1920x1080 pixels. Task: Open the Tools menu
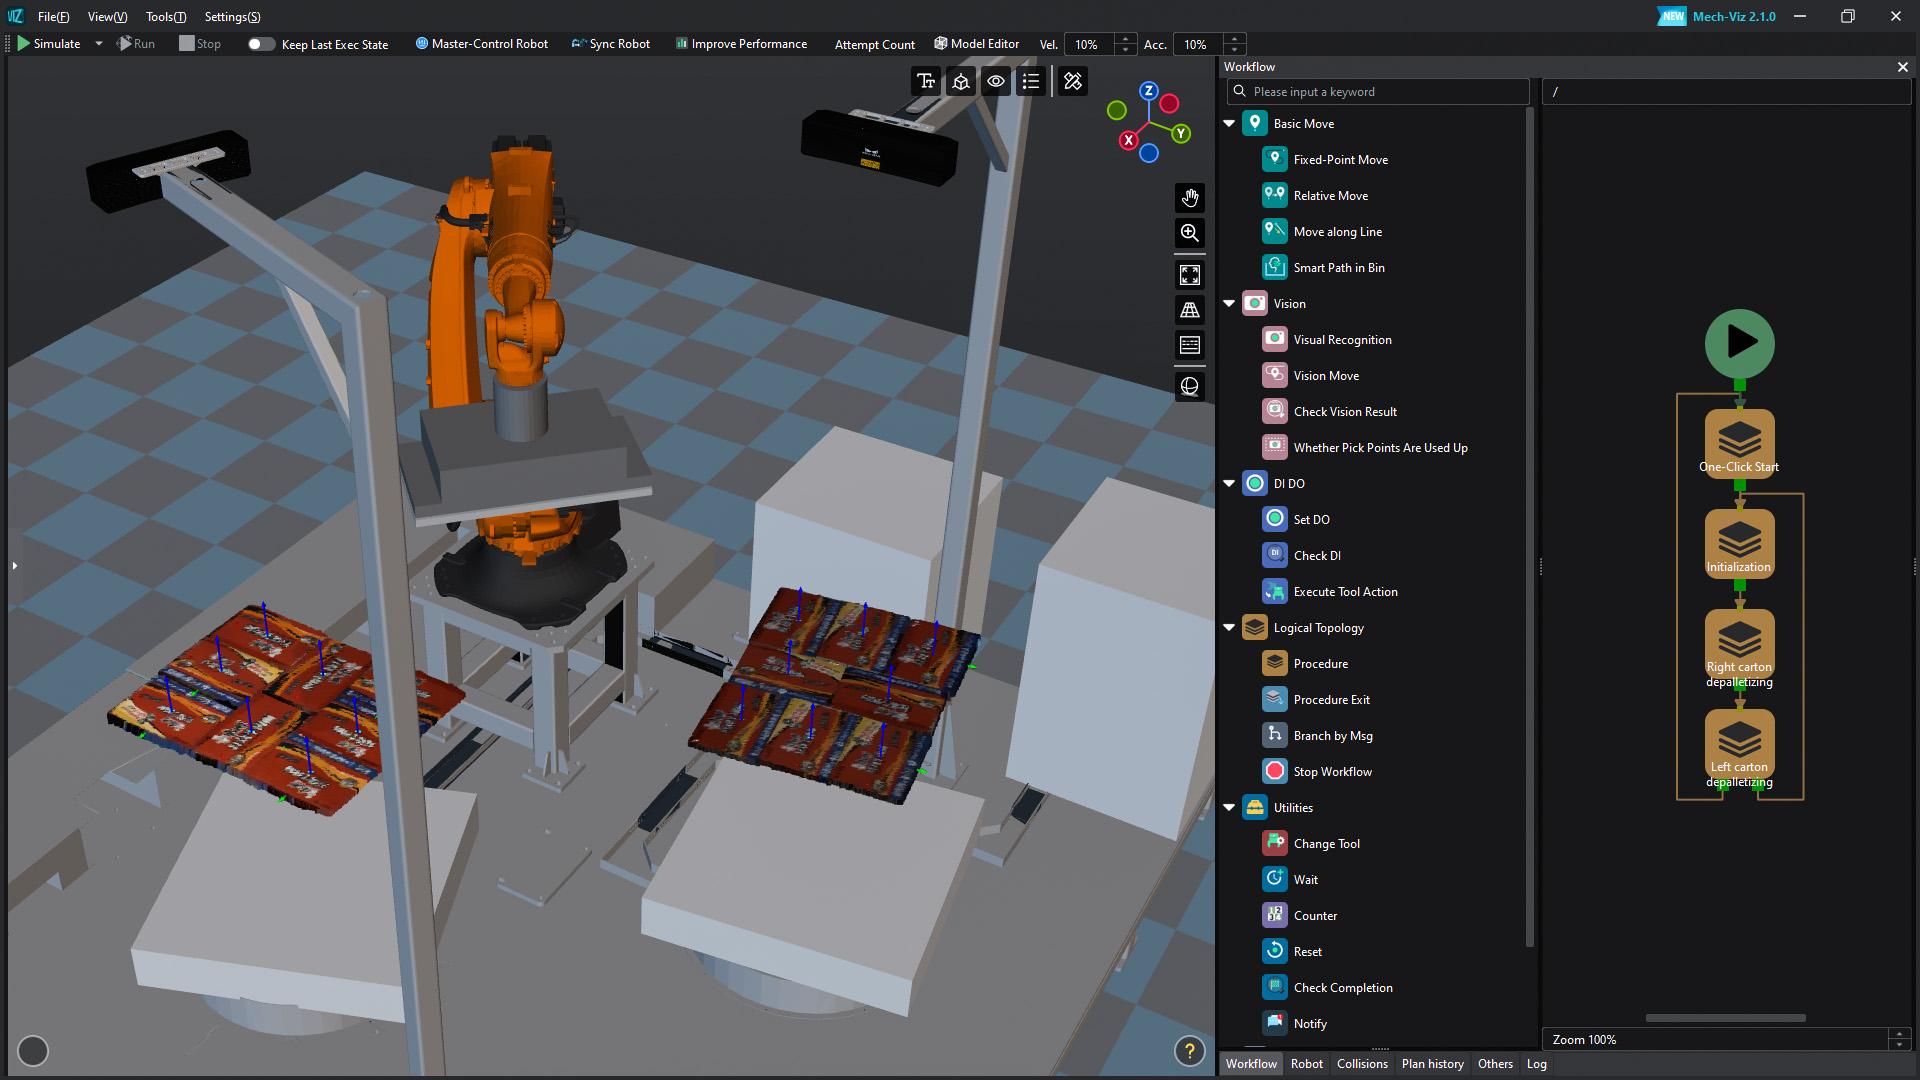pyautogui.click(x=166, y=17)
